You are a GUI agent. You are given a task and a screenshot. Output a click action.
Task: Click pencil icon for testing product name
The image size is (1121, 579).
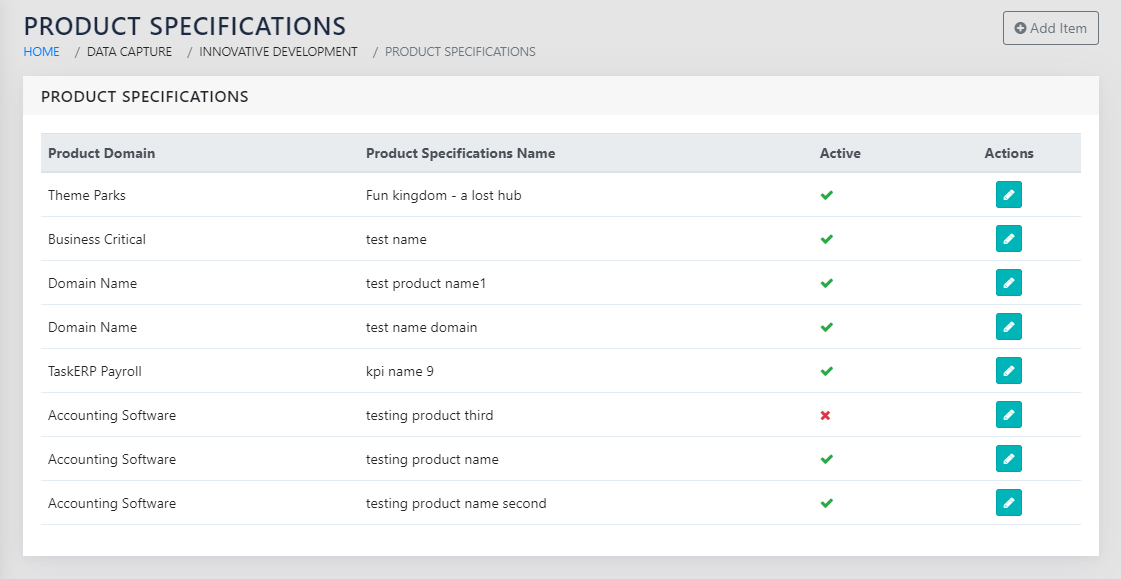coord(1008,459)
